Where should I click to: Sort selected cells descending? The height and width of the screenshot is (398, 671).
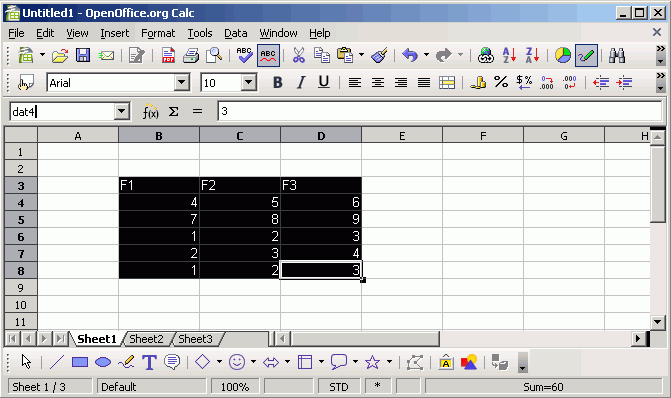click(x=532, y=56)
